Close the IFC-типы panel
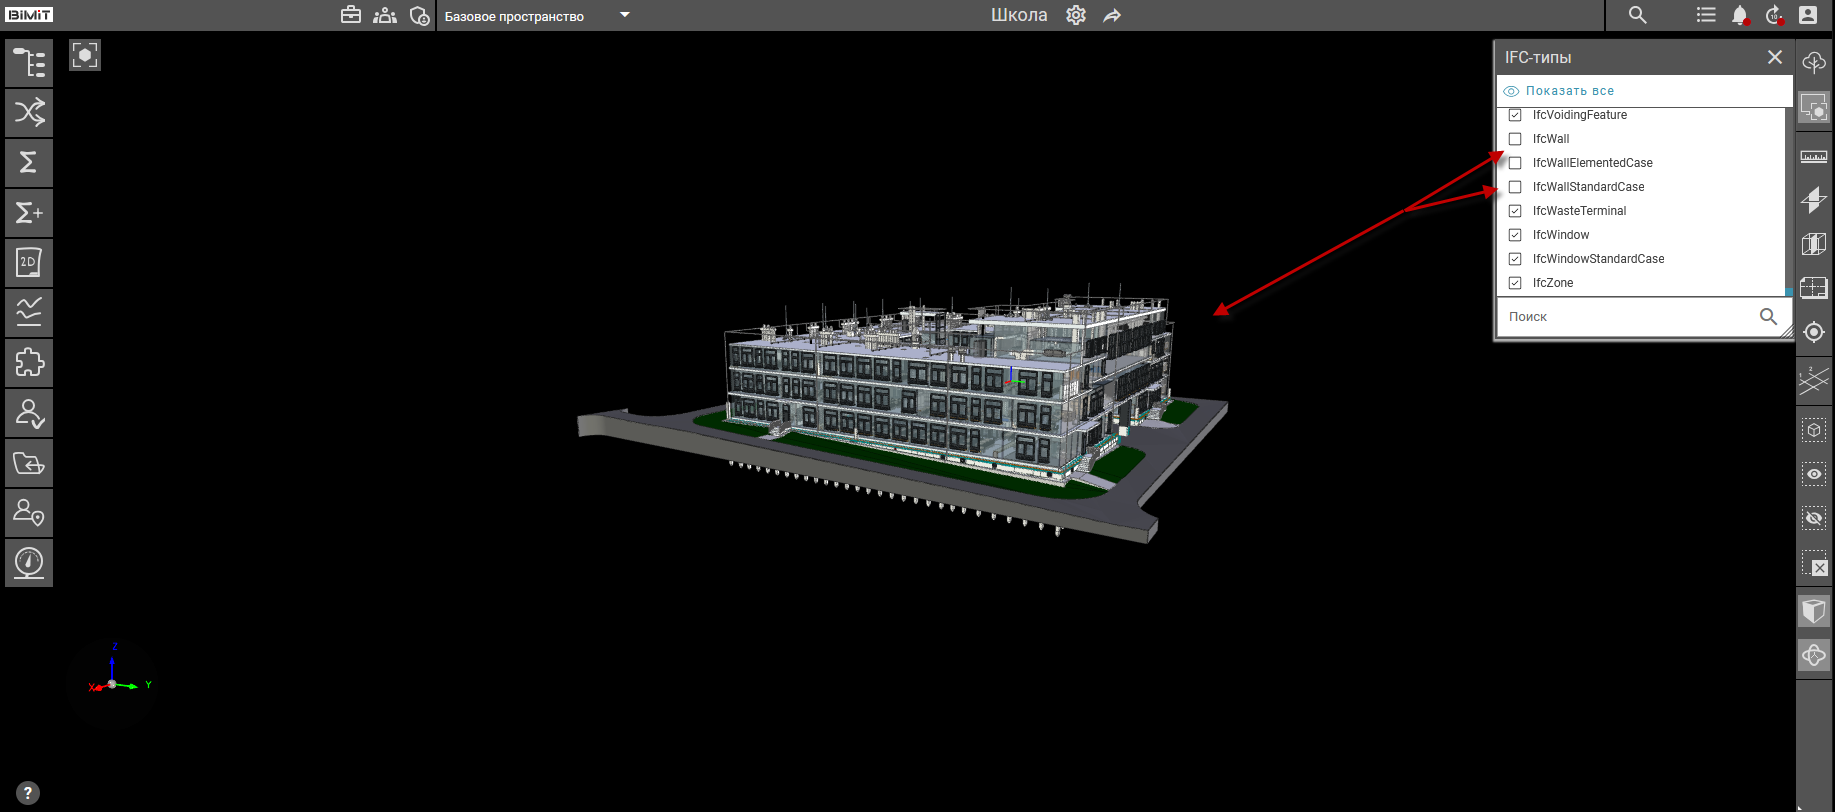Image resolution: width=1835 pixels, height=812 pixels. (1775, 57)
